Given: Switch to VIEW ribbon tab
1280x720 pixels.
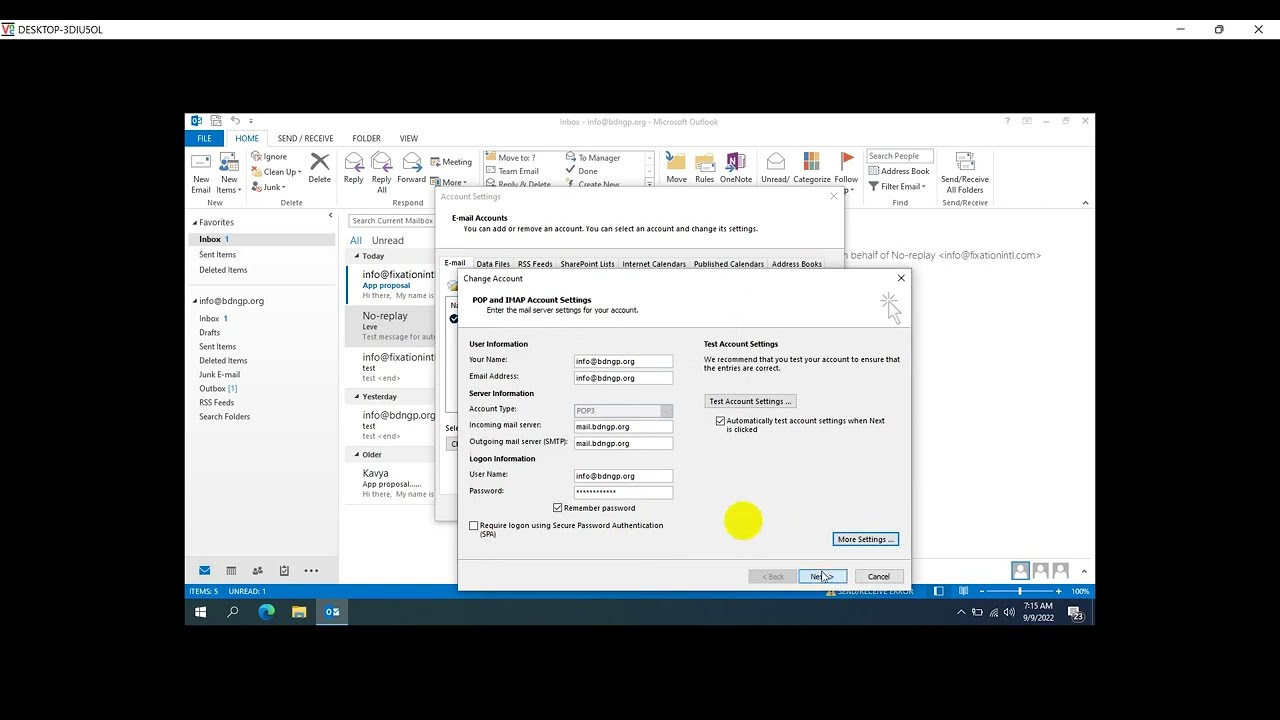Looking at the screenshot, I should pos(409,138).
